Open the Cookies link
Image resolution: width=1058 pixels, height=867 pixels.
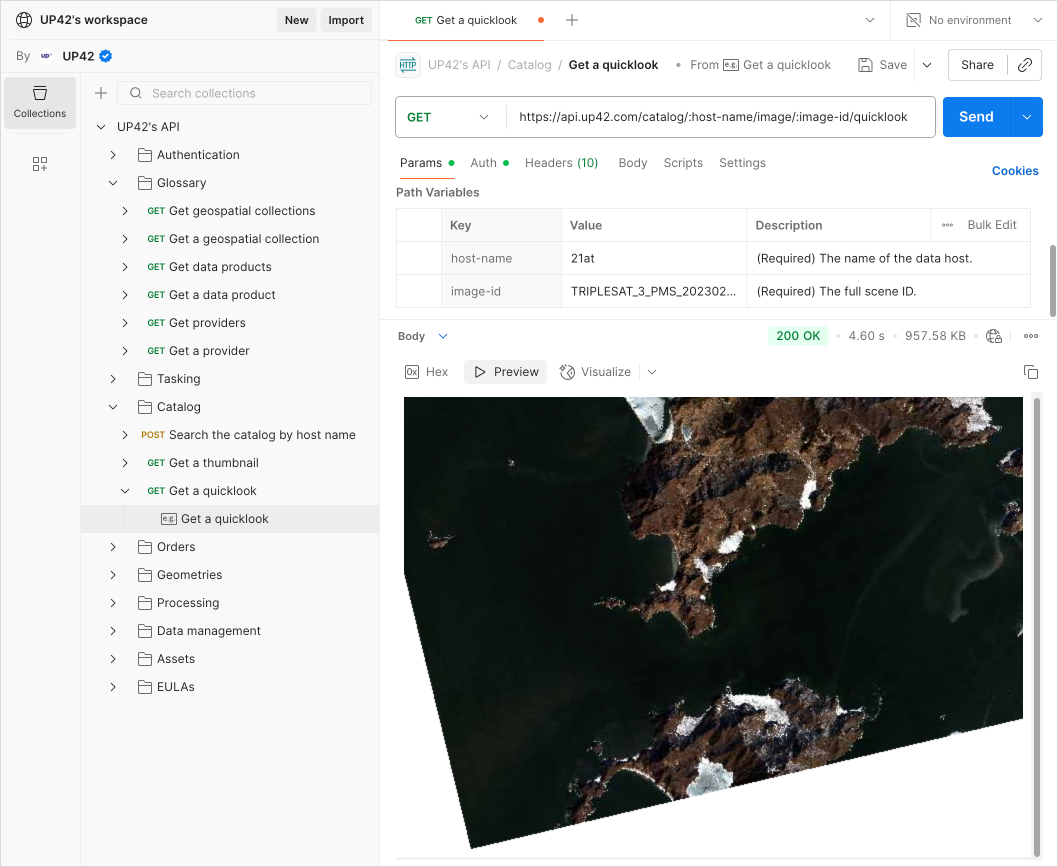[x=1015, y=171]
